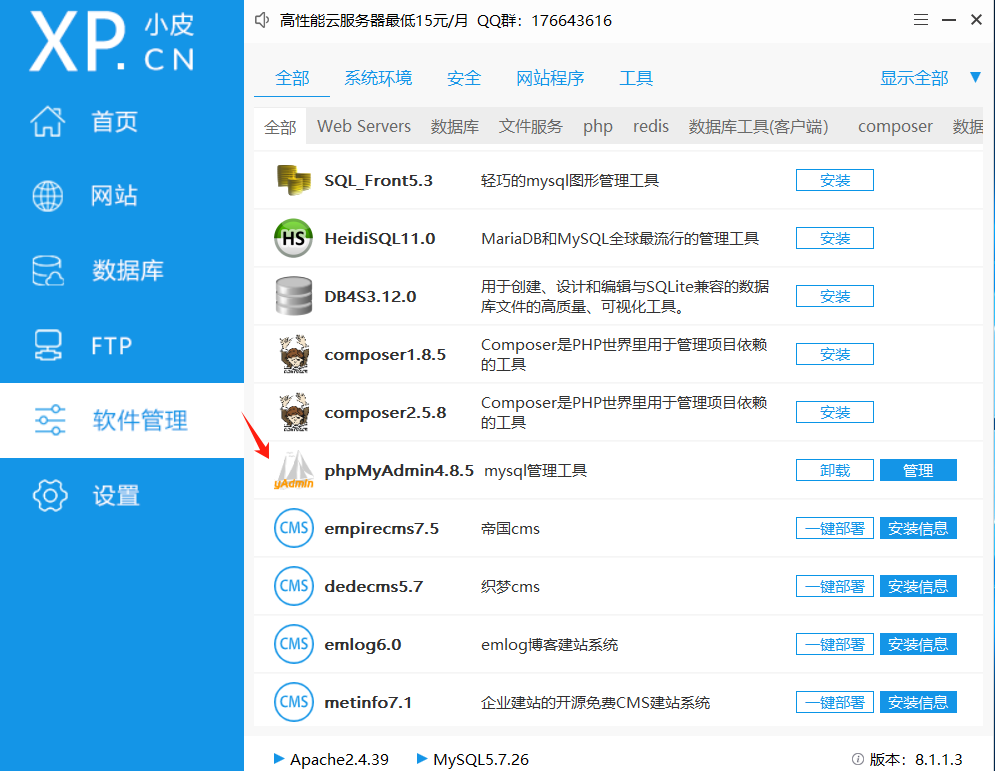995x771 pixels.
Task: Uninstall phpMyAdmin4.8.5 with 卸载 button
Action: 834,470
